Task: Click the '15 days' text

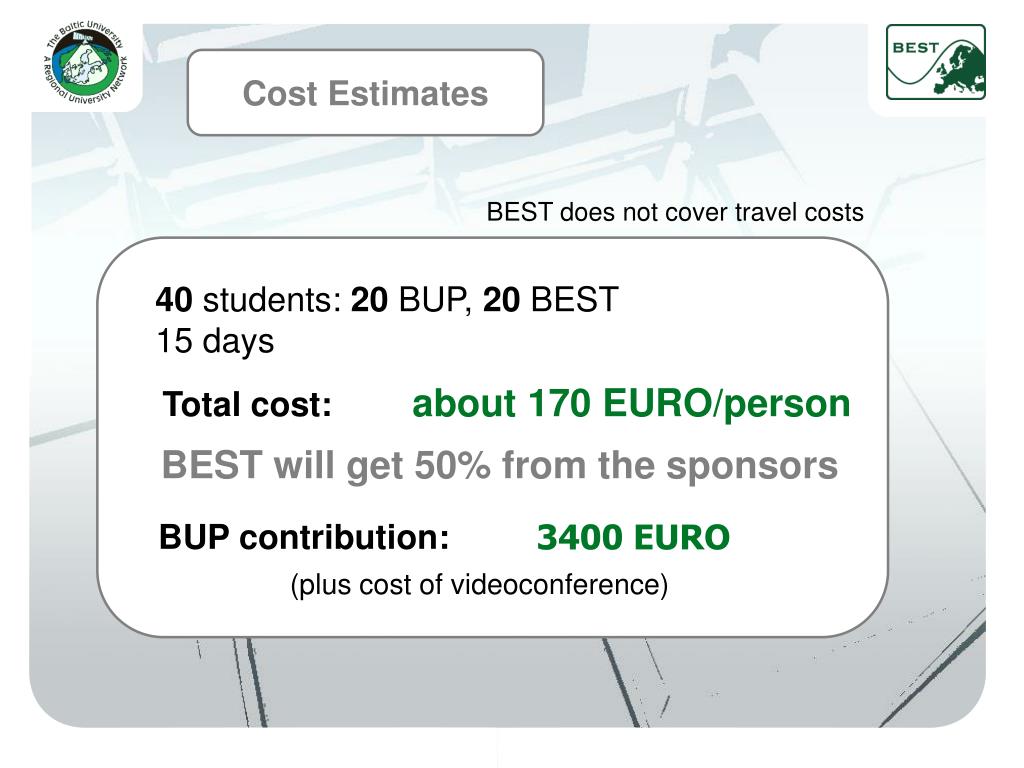Action: (x=215, y=342)
